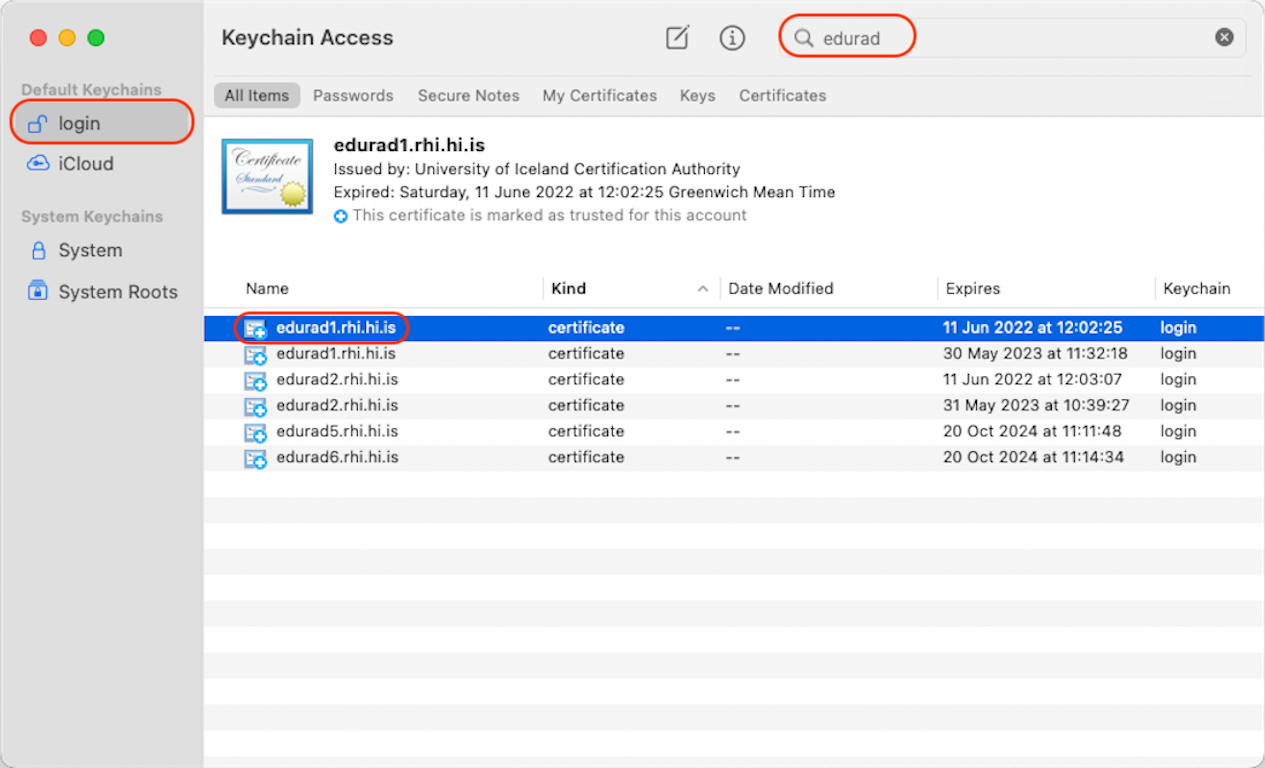Click the 11 Jun 2022 at 12:03:07 expiry cell

pyautogui.click(x=1033, y=380)
